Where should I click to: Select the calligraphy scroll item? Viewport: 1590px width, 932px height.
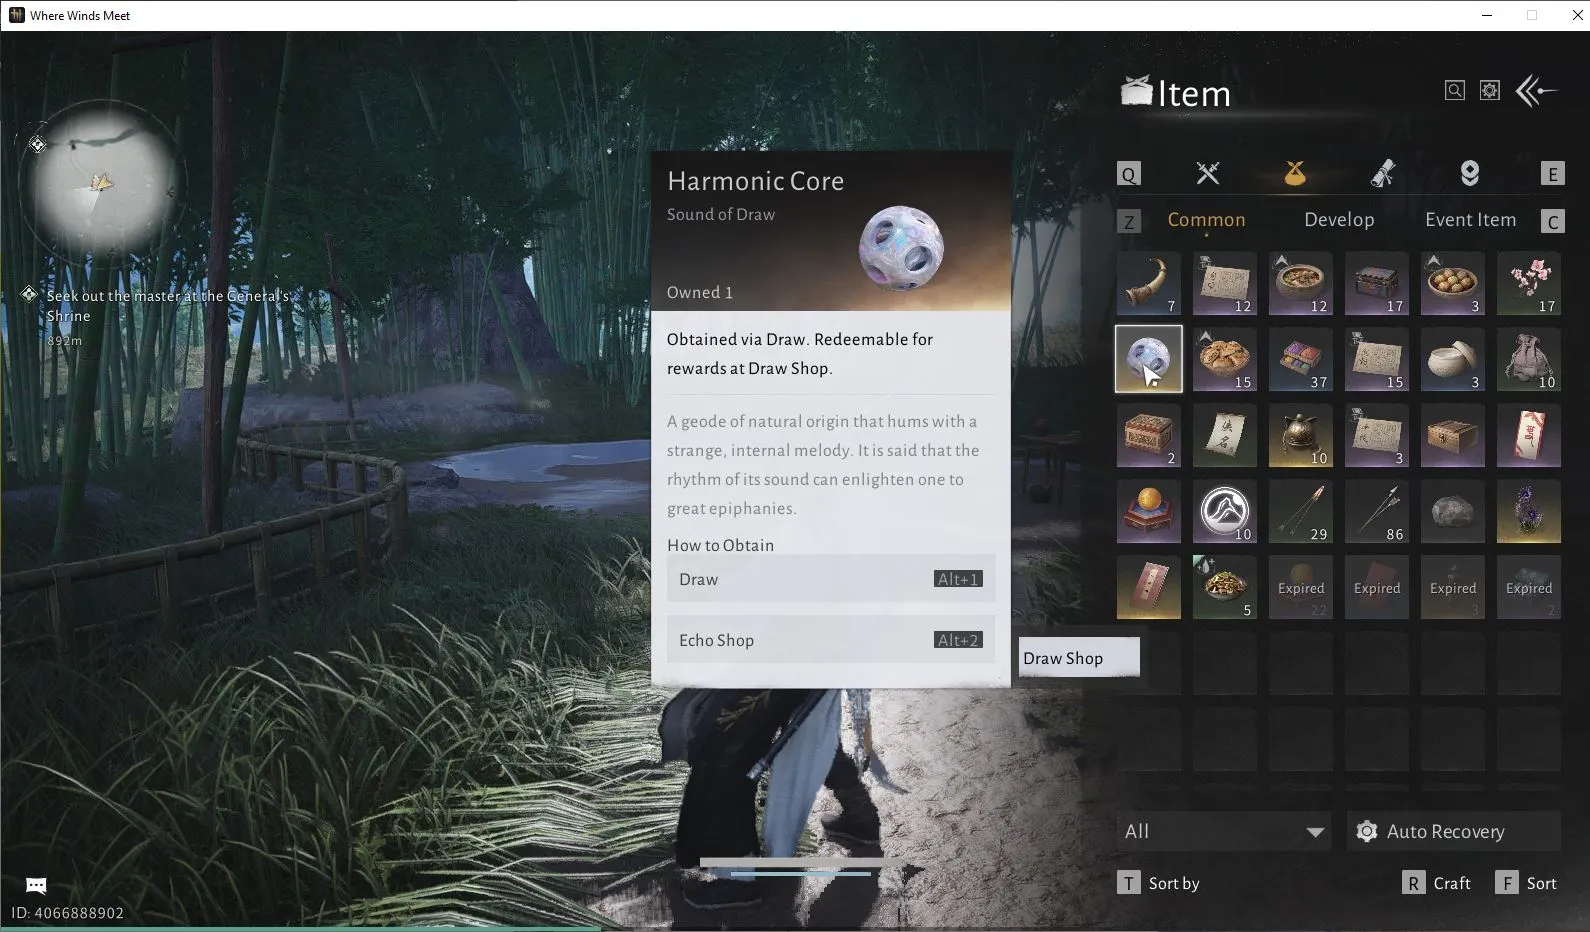[1224, 435]
